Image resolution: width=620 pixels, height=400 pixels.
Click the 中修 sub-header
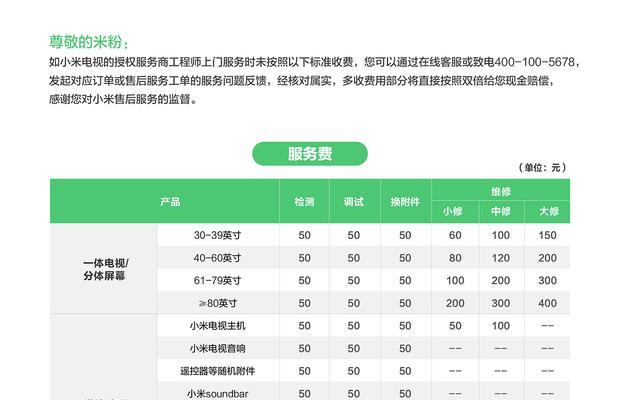501,211
